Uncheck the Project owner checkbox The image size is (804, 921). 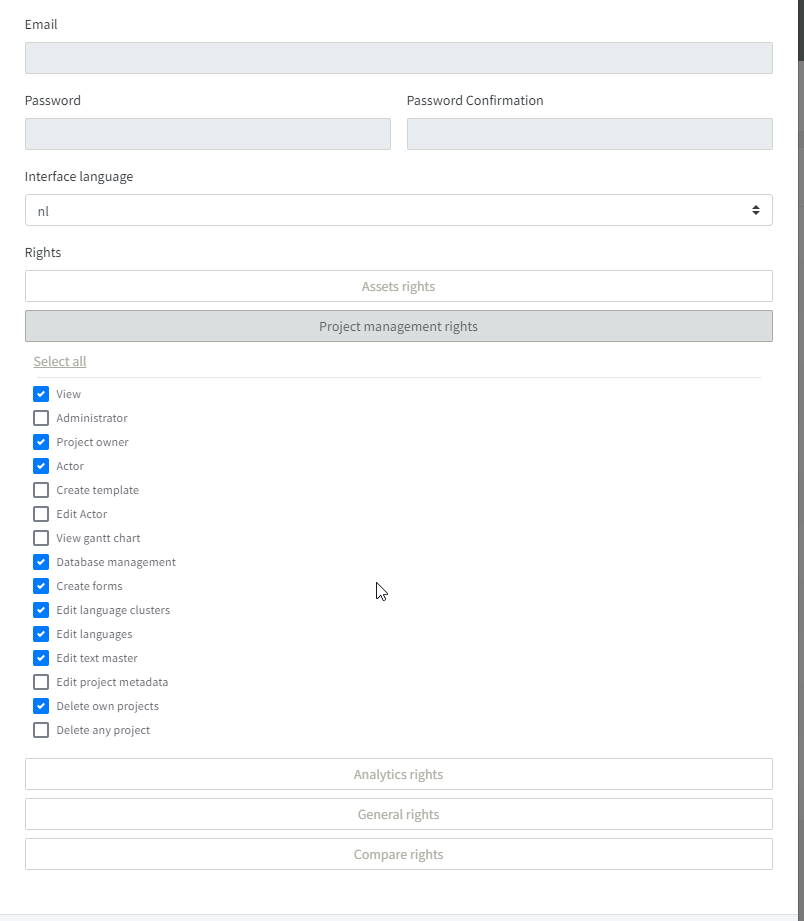(x=41, y=442)
